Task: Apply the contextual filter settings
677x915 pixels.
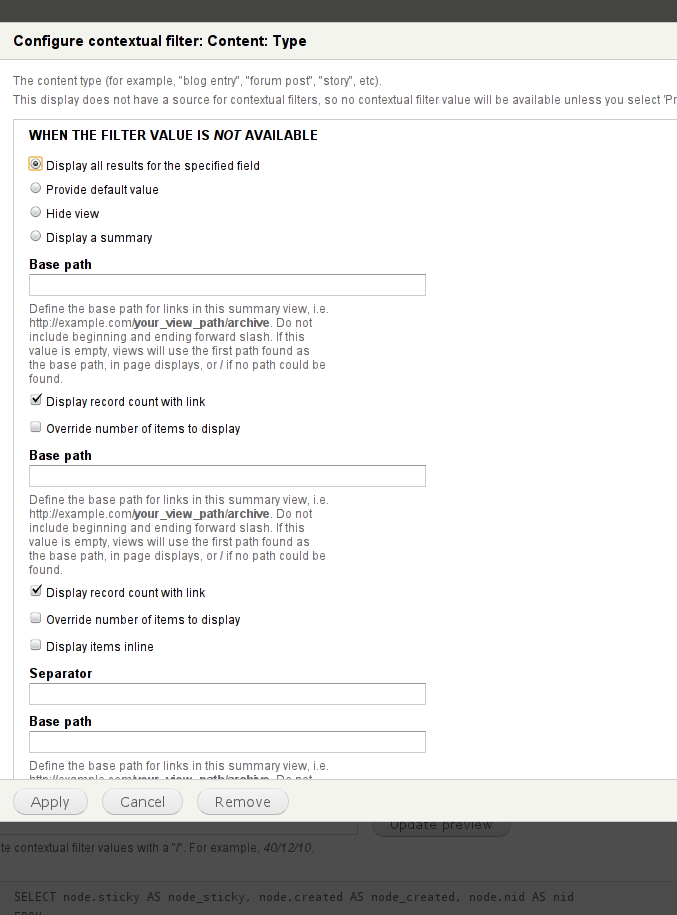Action: click(x=50, y=802)
